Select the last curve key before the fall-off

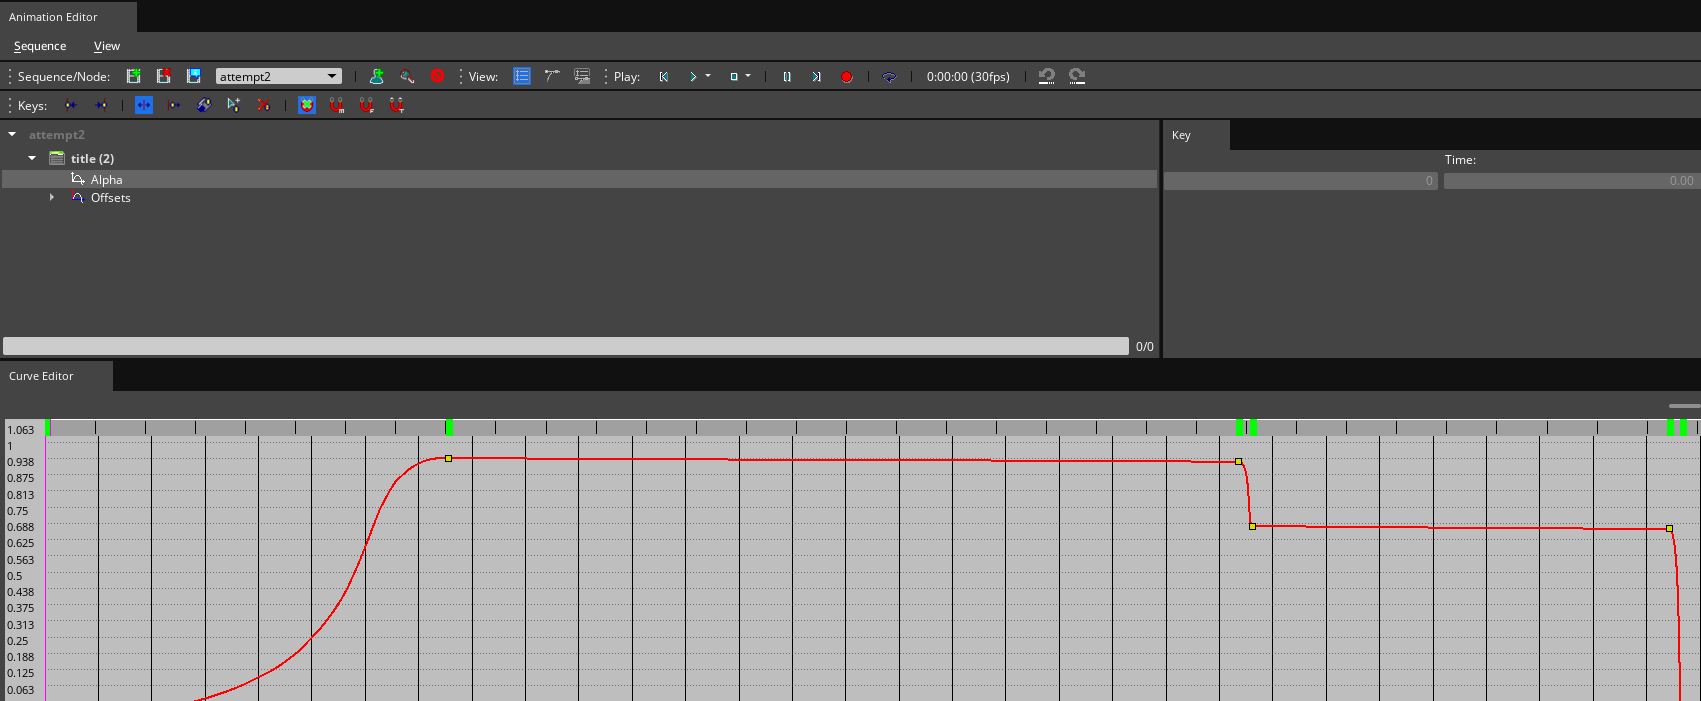[x=1670, y=528]
